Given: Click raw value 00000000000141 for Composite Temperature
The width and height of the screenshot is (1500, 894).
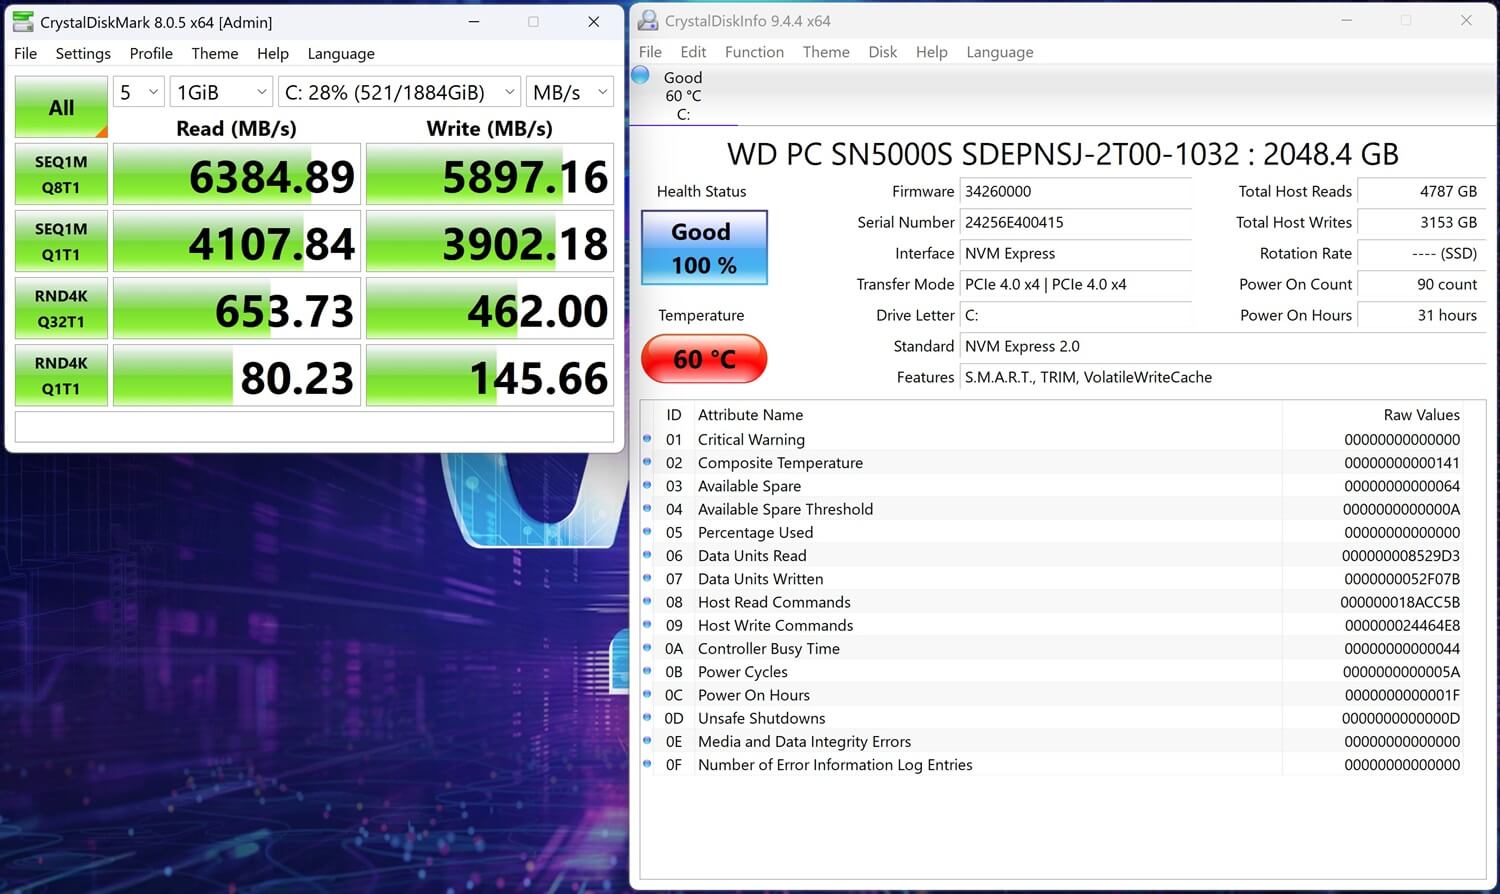Looking at the screenshot, I should [1402, 462].
